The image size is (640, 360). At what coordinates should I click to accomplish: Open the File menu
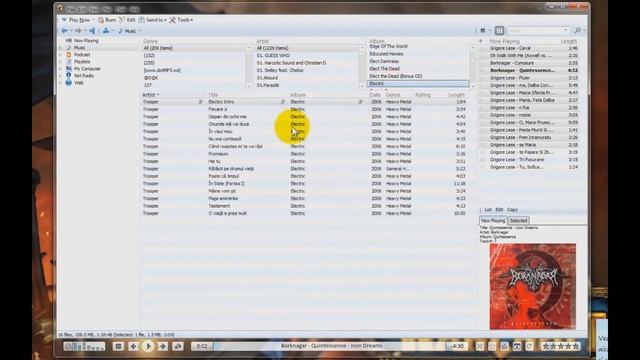pyautogui.click(x=71, y=9)
